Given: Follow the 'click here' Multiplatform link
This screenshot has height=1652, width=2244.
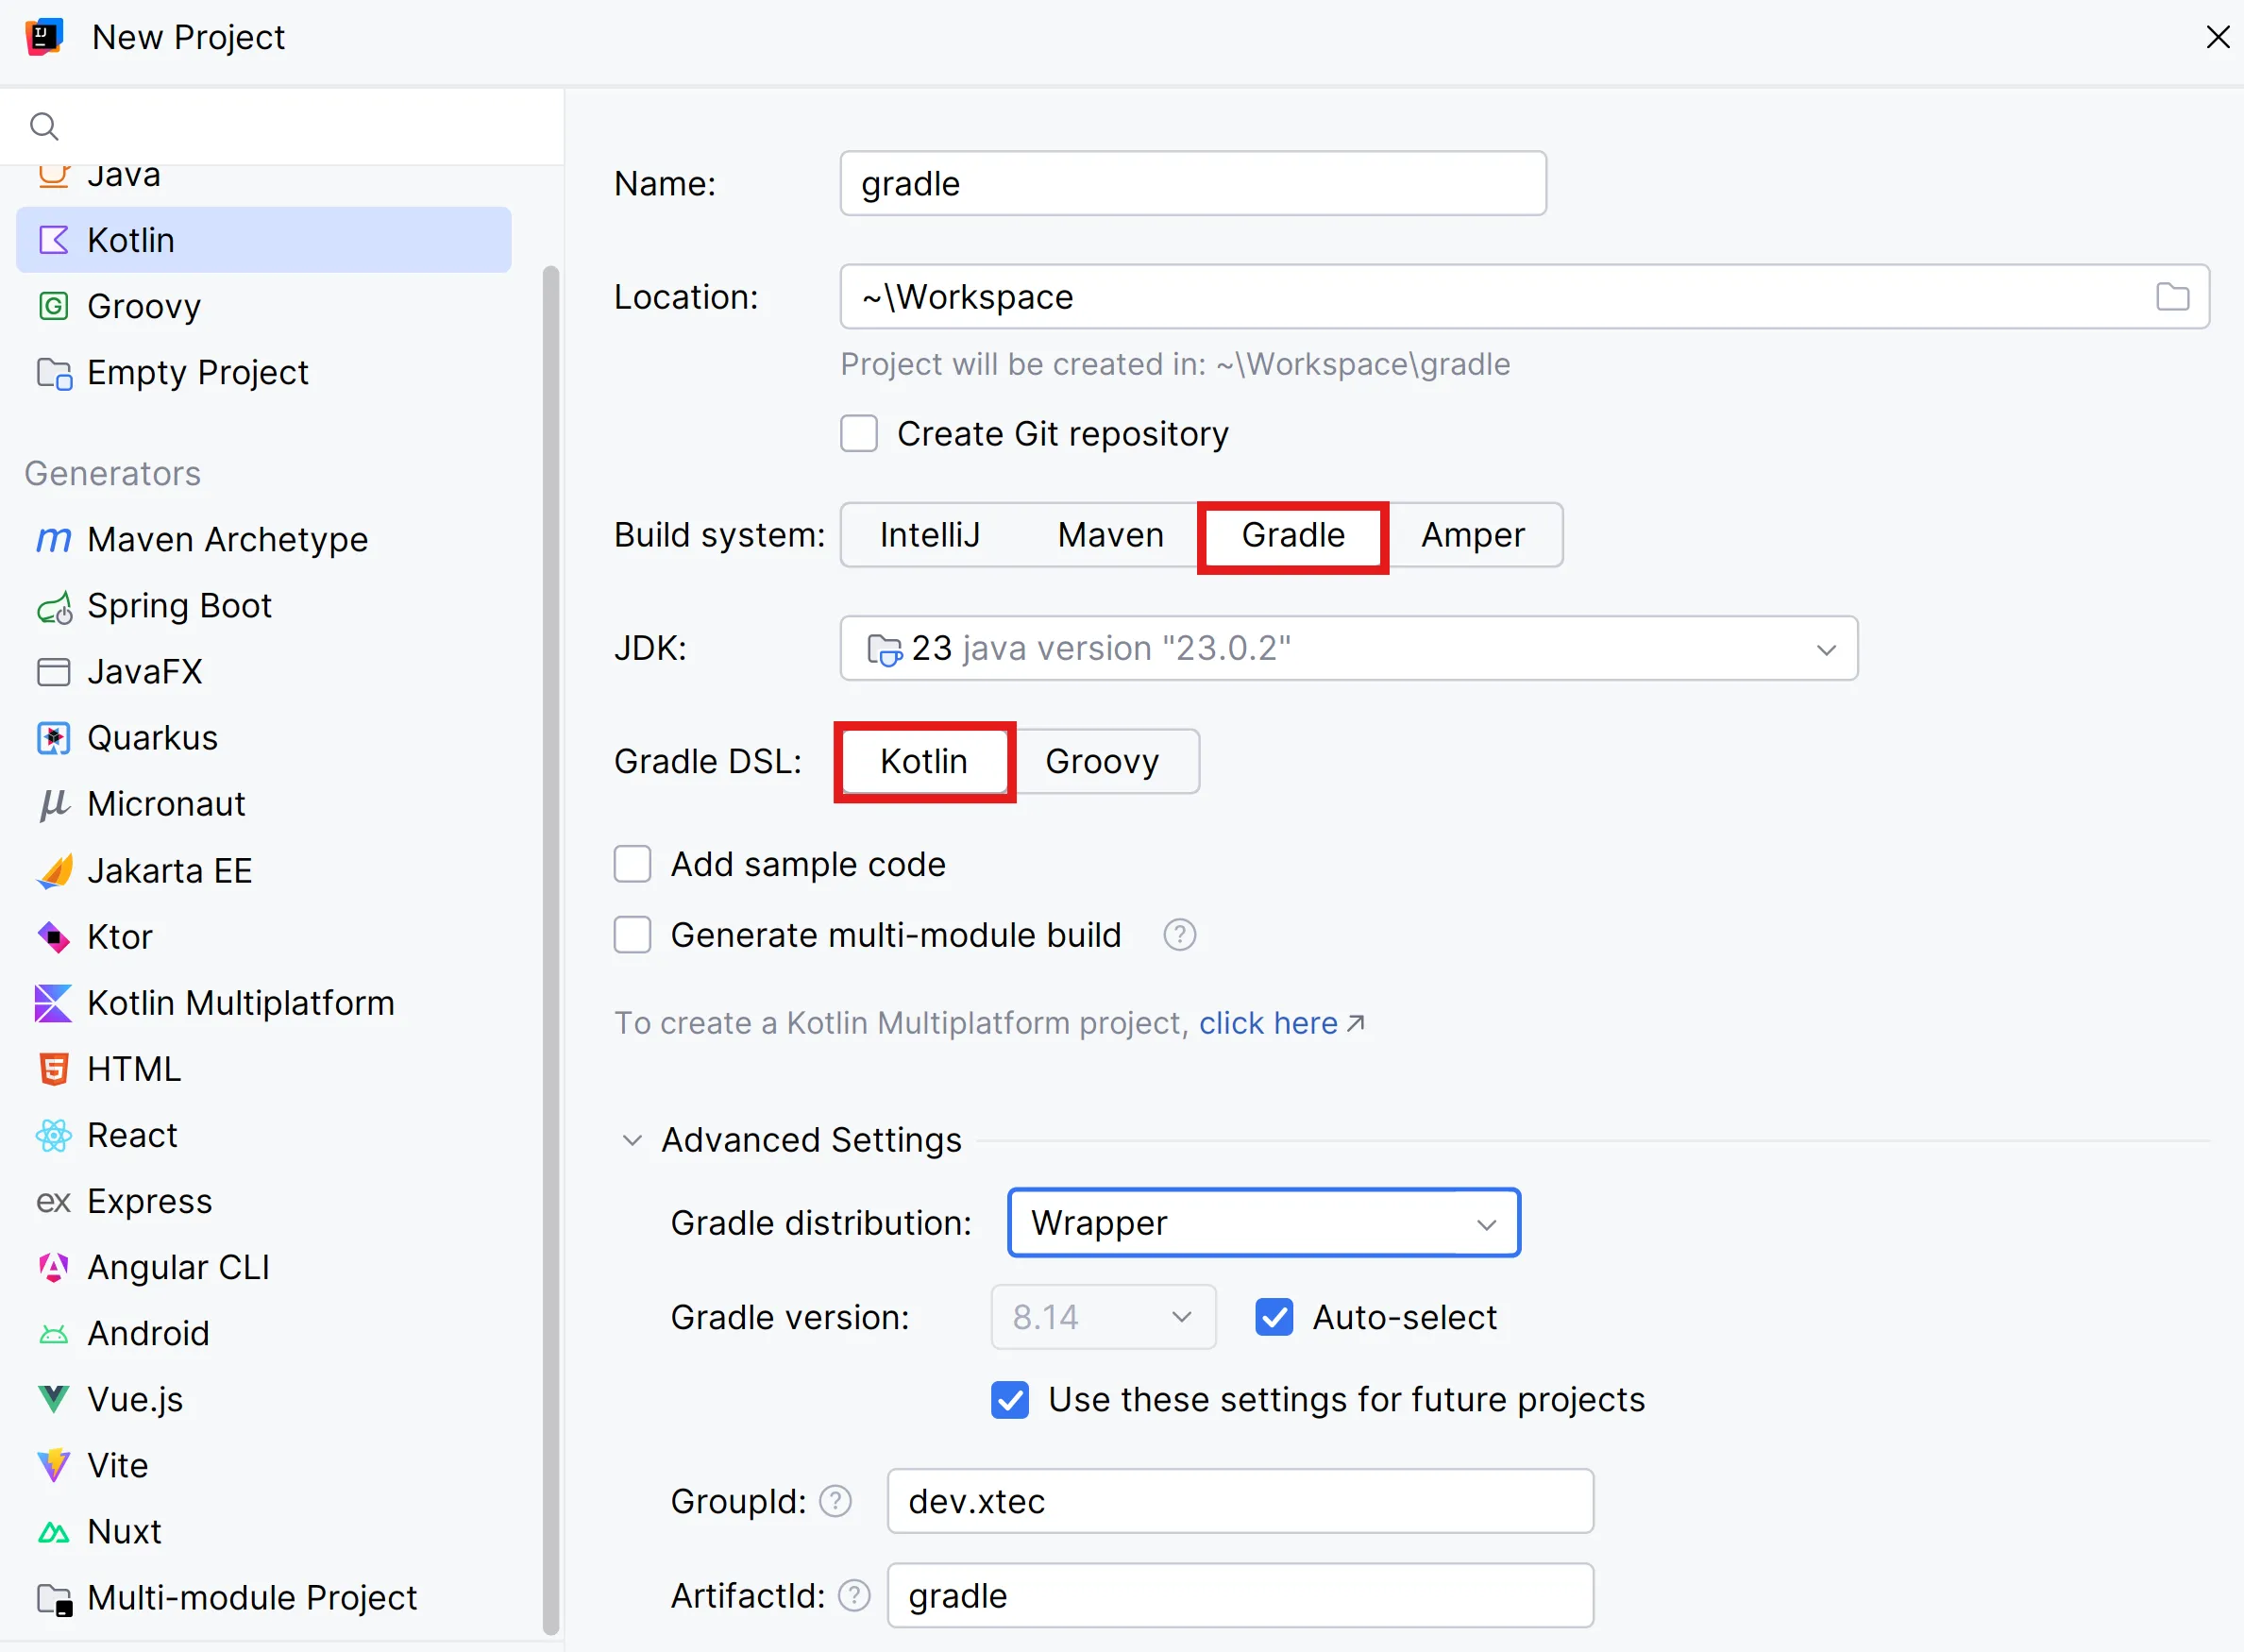Looking at the screenshot, I should pos(1268,1023).
